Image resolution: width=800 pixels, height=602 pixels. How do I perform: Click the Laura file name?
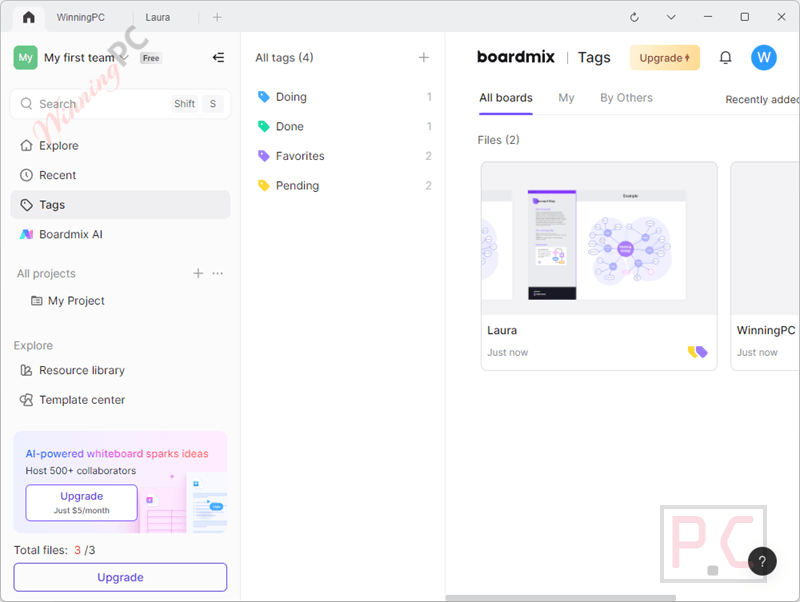(x=502, y=331)
